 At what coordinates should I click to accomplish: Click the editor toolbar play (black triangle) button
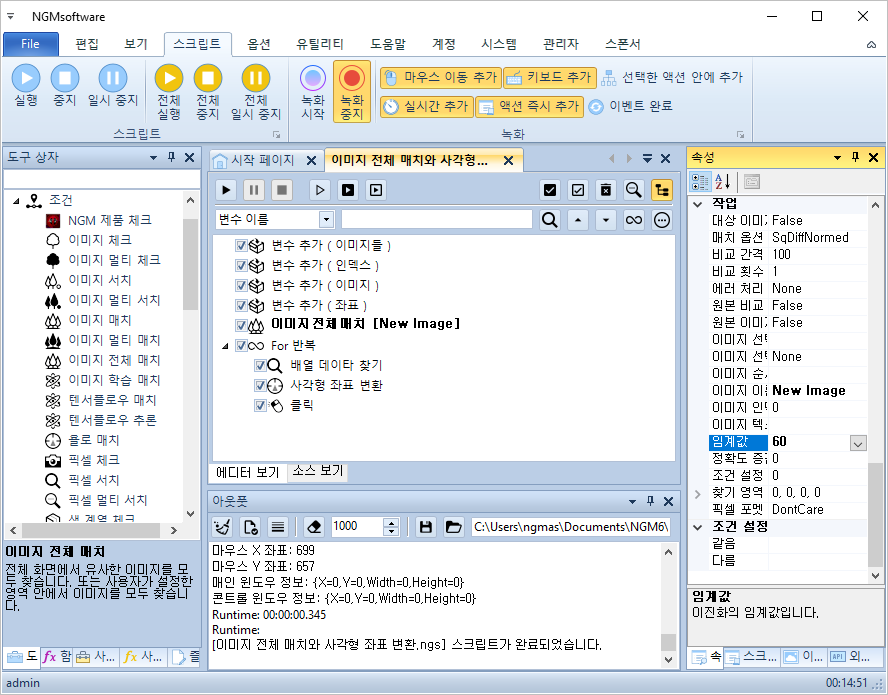pos(226,190)
